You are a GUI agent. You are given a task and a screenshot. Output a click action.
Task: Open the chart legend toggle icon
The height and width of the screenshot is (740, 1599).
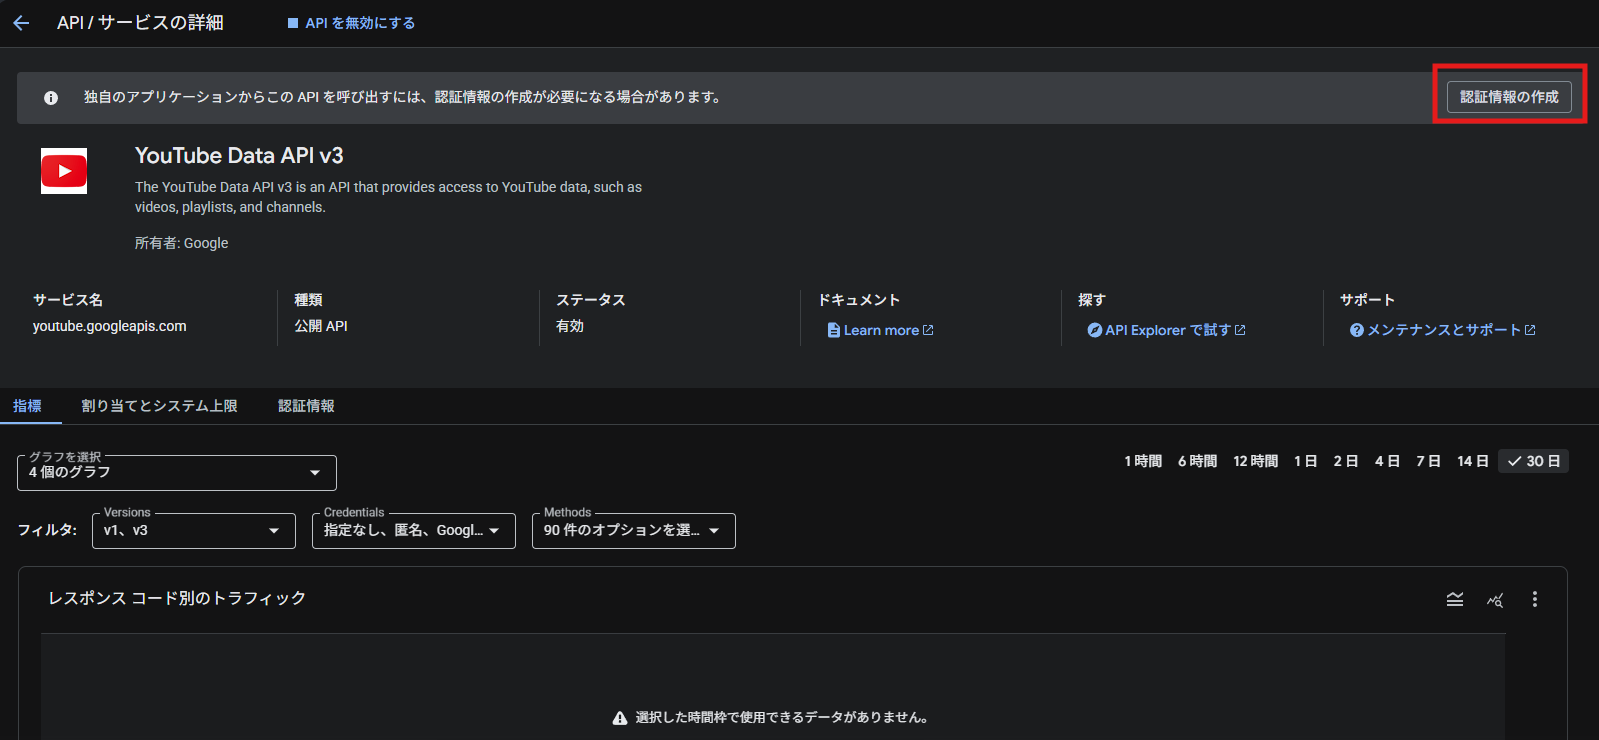tap(1455, 599)
